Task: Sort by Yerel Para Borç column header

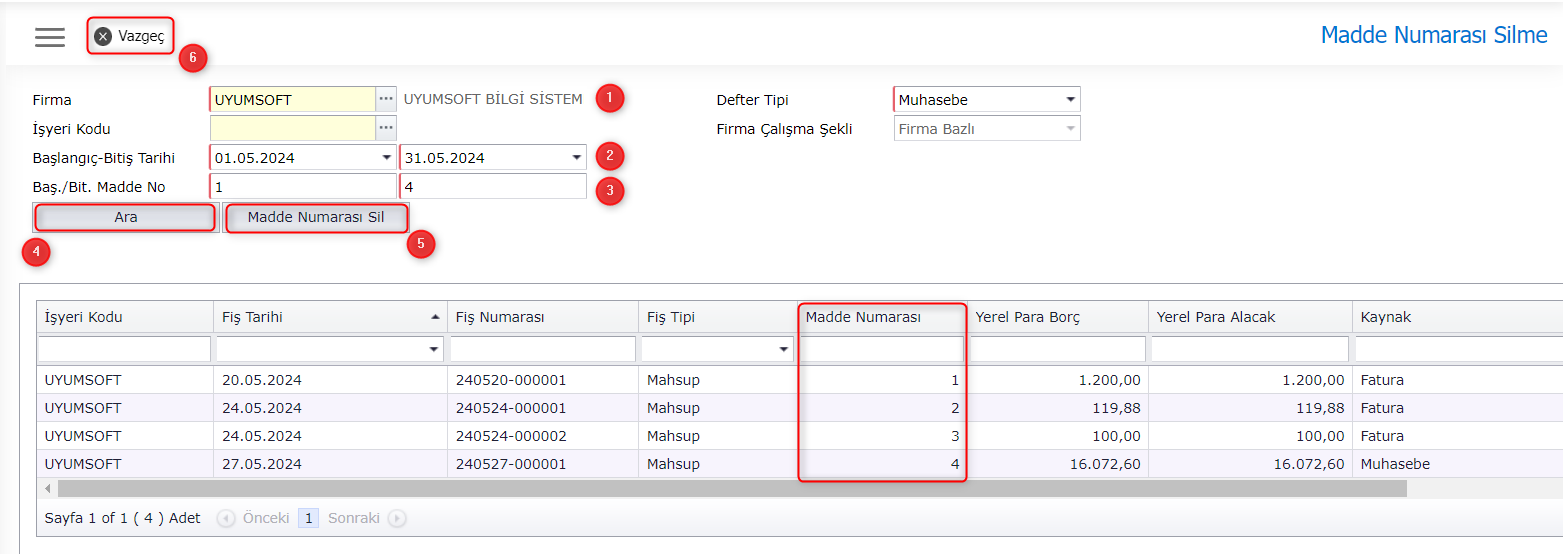Action: click(x=1058, y=317)
